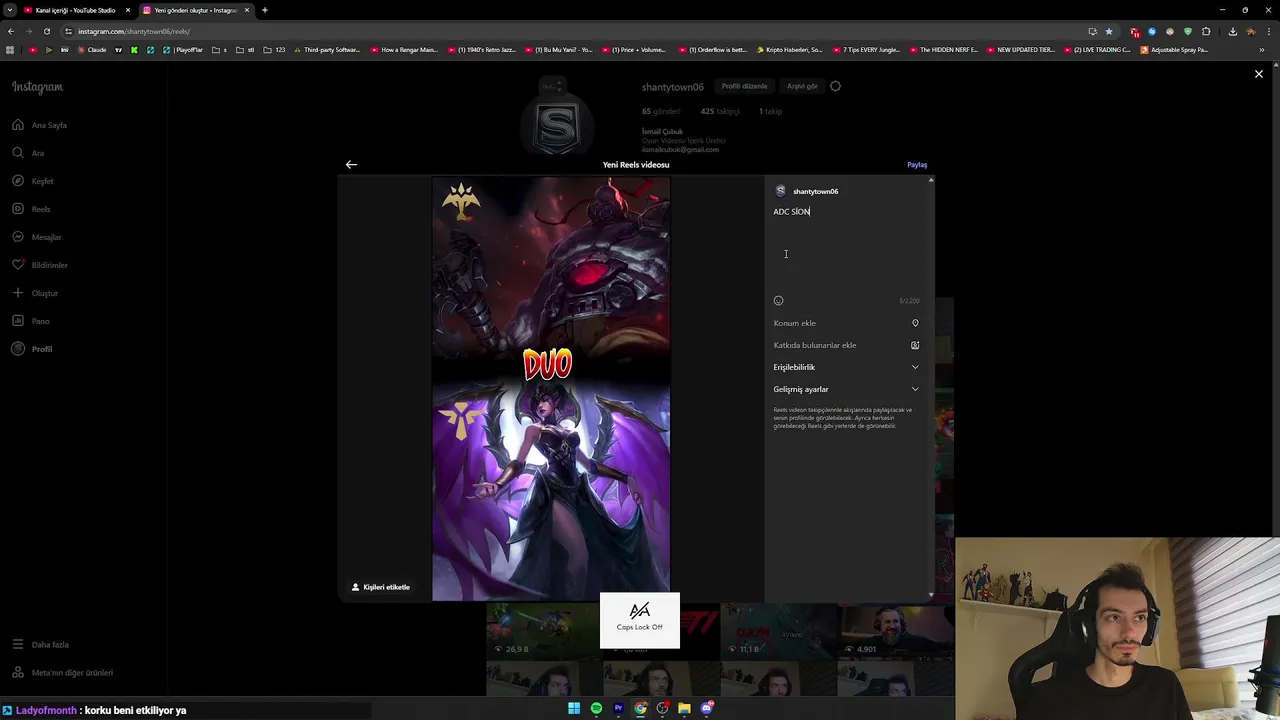Open Bildirimler in the sidebar
The width and height of the screenshot is (1280, 720).
(x=40, y=265)
